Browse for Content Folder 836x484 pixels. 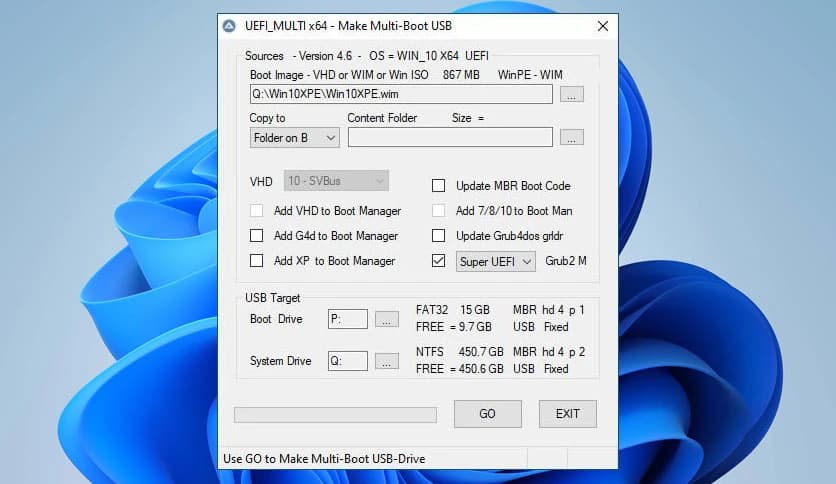[572, 138]
